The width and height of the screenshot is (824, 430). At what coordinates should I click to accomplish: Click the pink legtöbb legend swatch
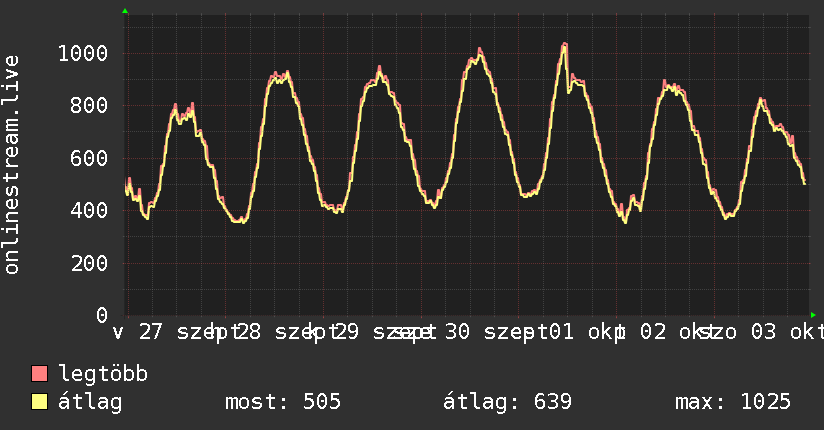point(39,373)
